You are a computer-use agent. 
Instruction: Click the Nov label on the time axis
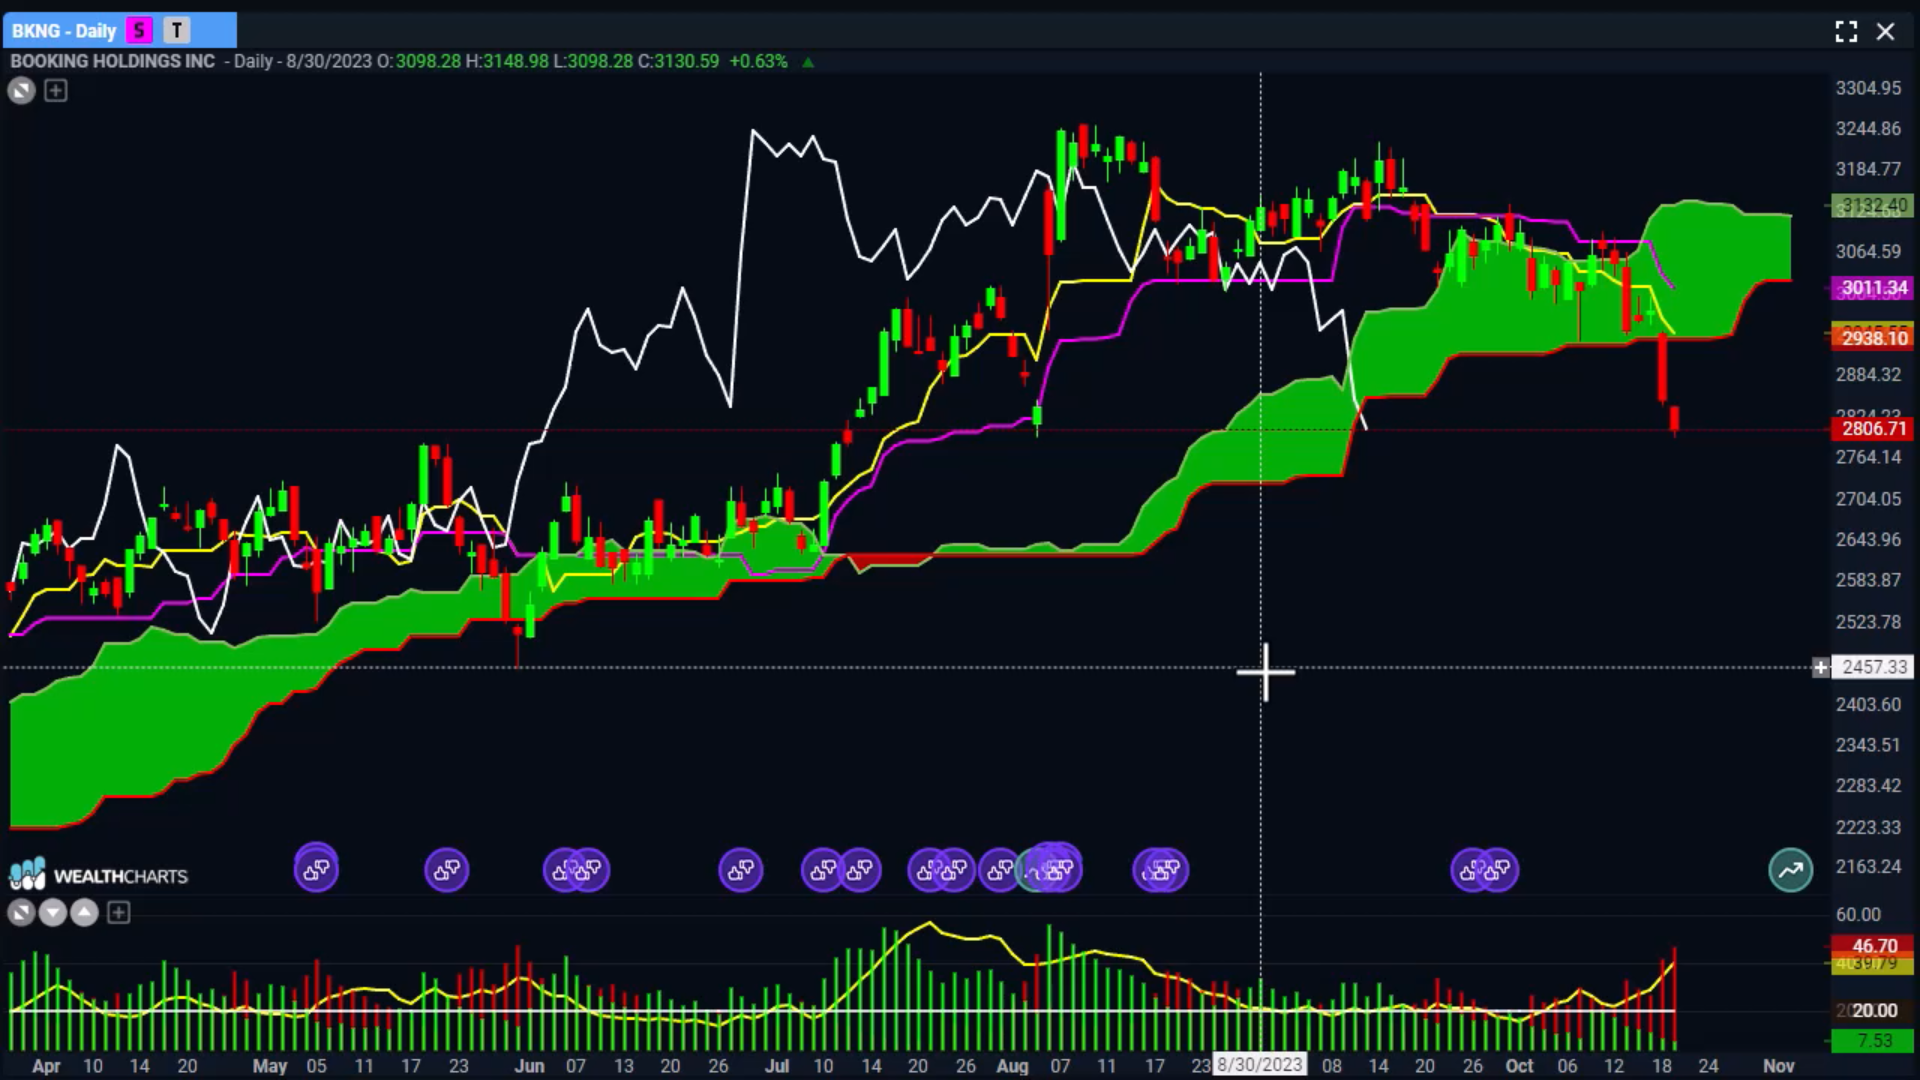click(x=1778, y=1066)
